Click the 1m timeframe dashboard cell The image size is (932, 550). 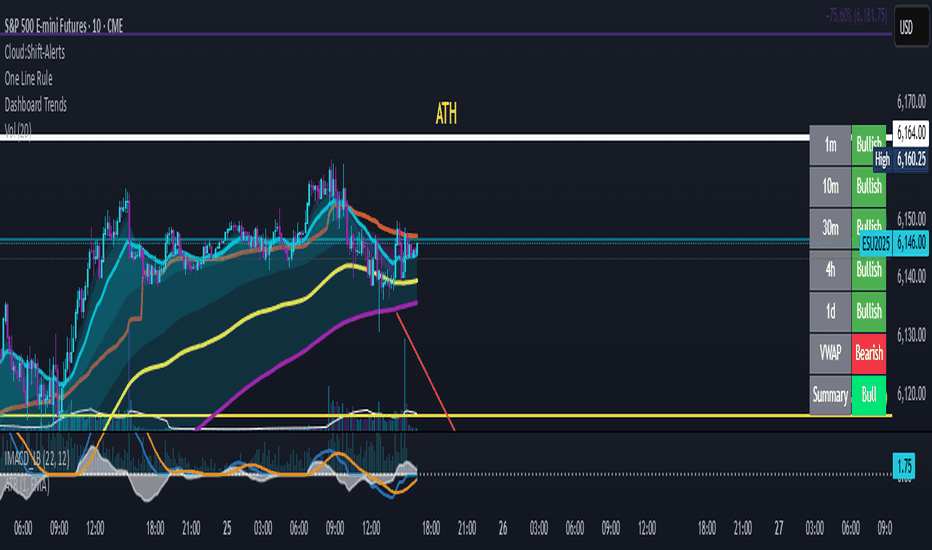coord(830,144)
